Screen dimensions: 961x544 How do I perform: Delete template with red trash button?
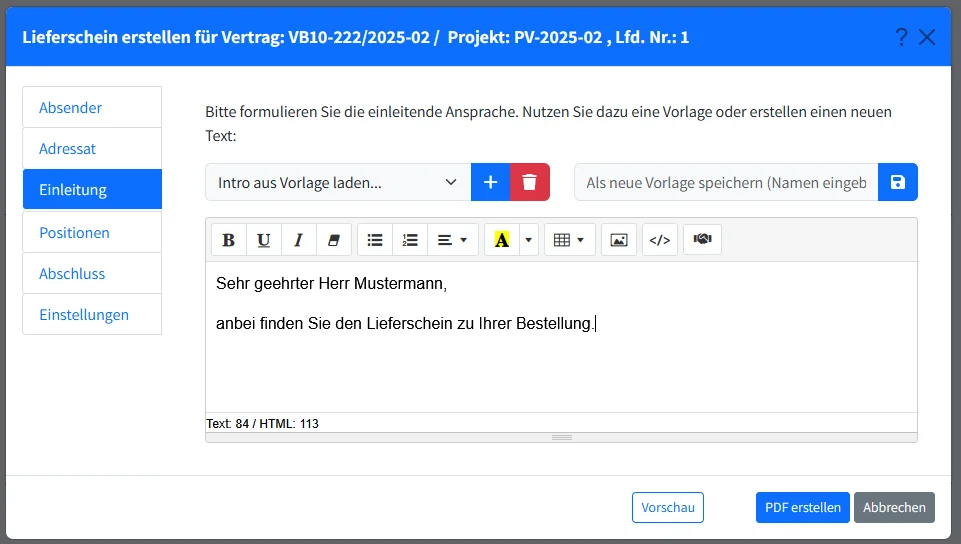coord(530,182)
